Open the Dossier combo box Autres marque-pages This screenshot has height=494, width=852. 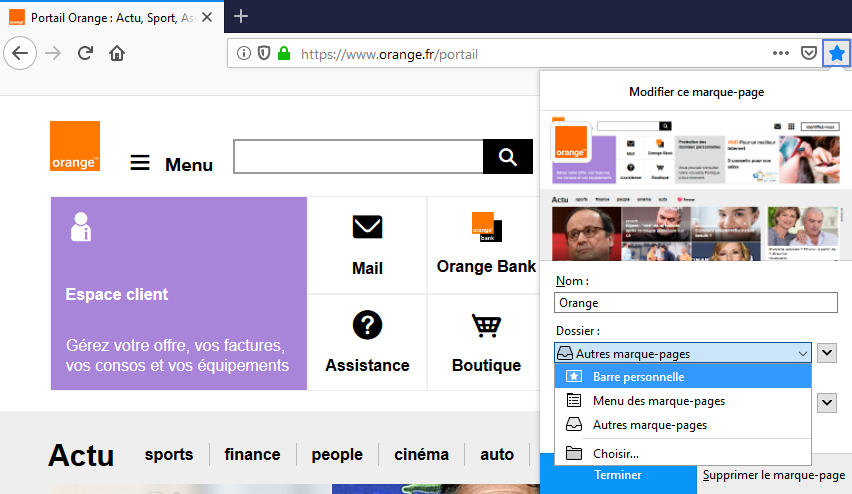pos(682,353)
